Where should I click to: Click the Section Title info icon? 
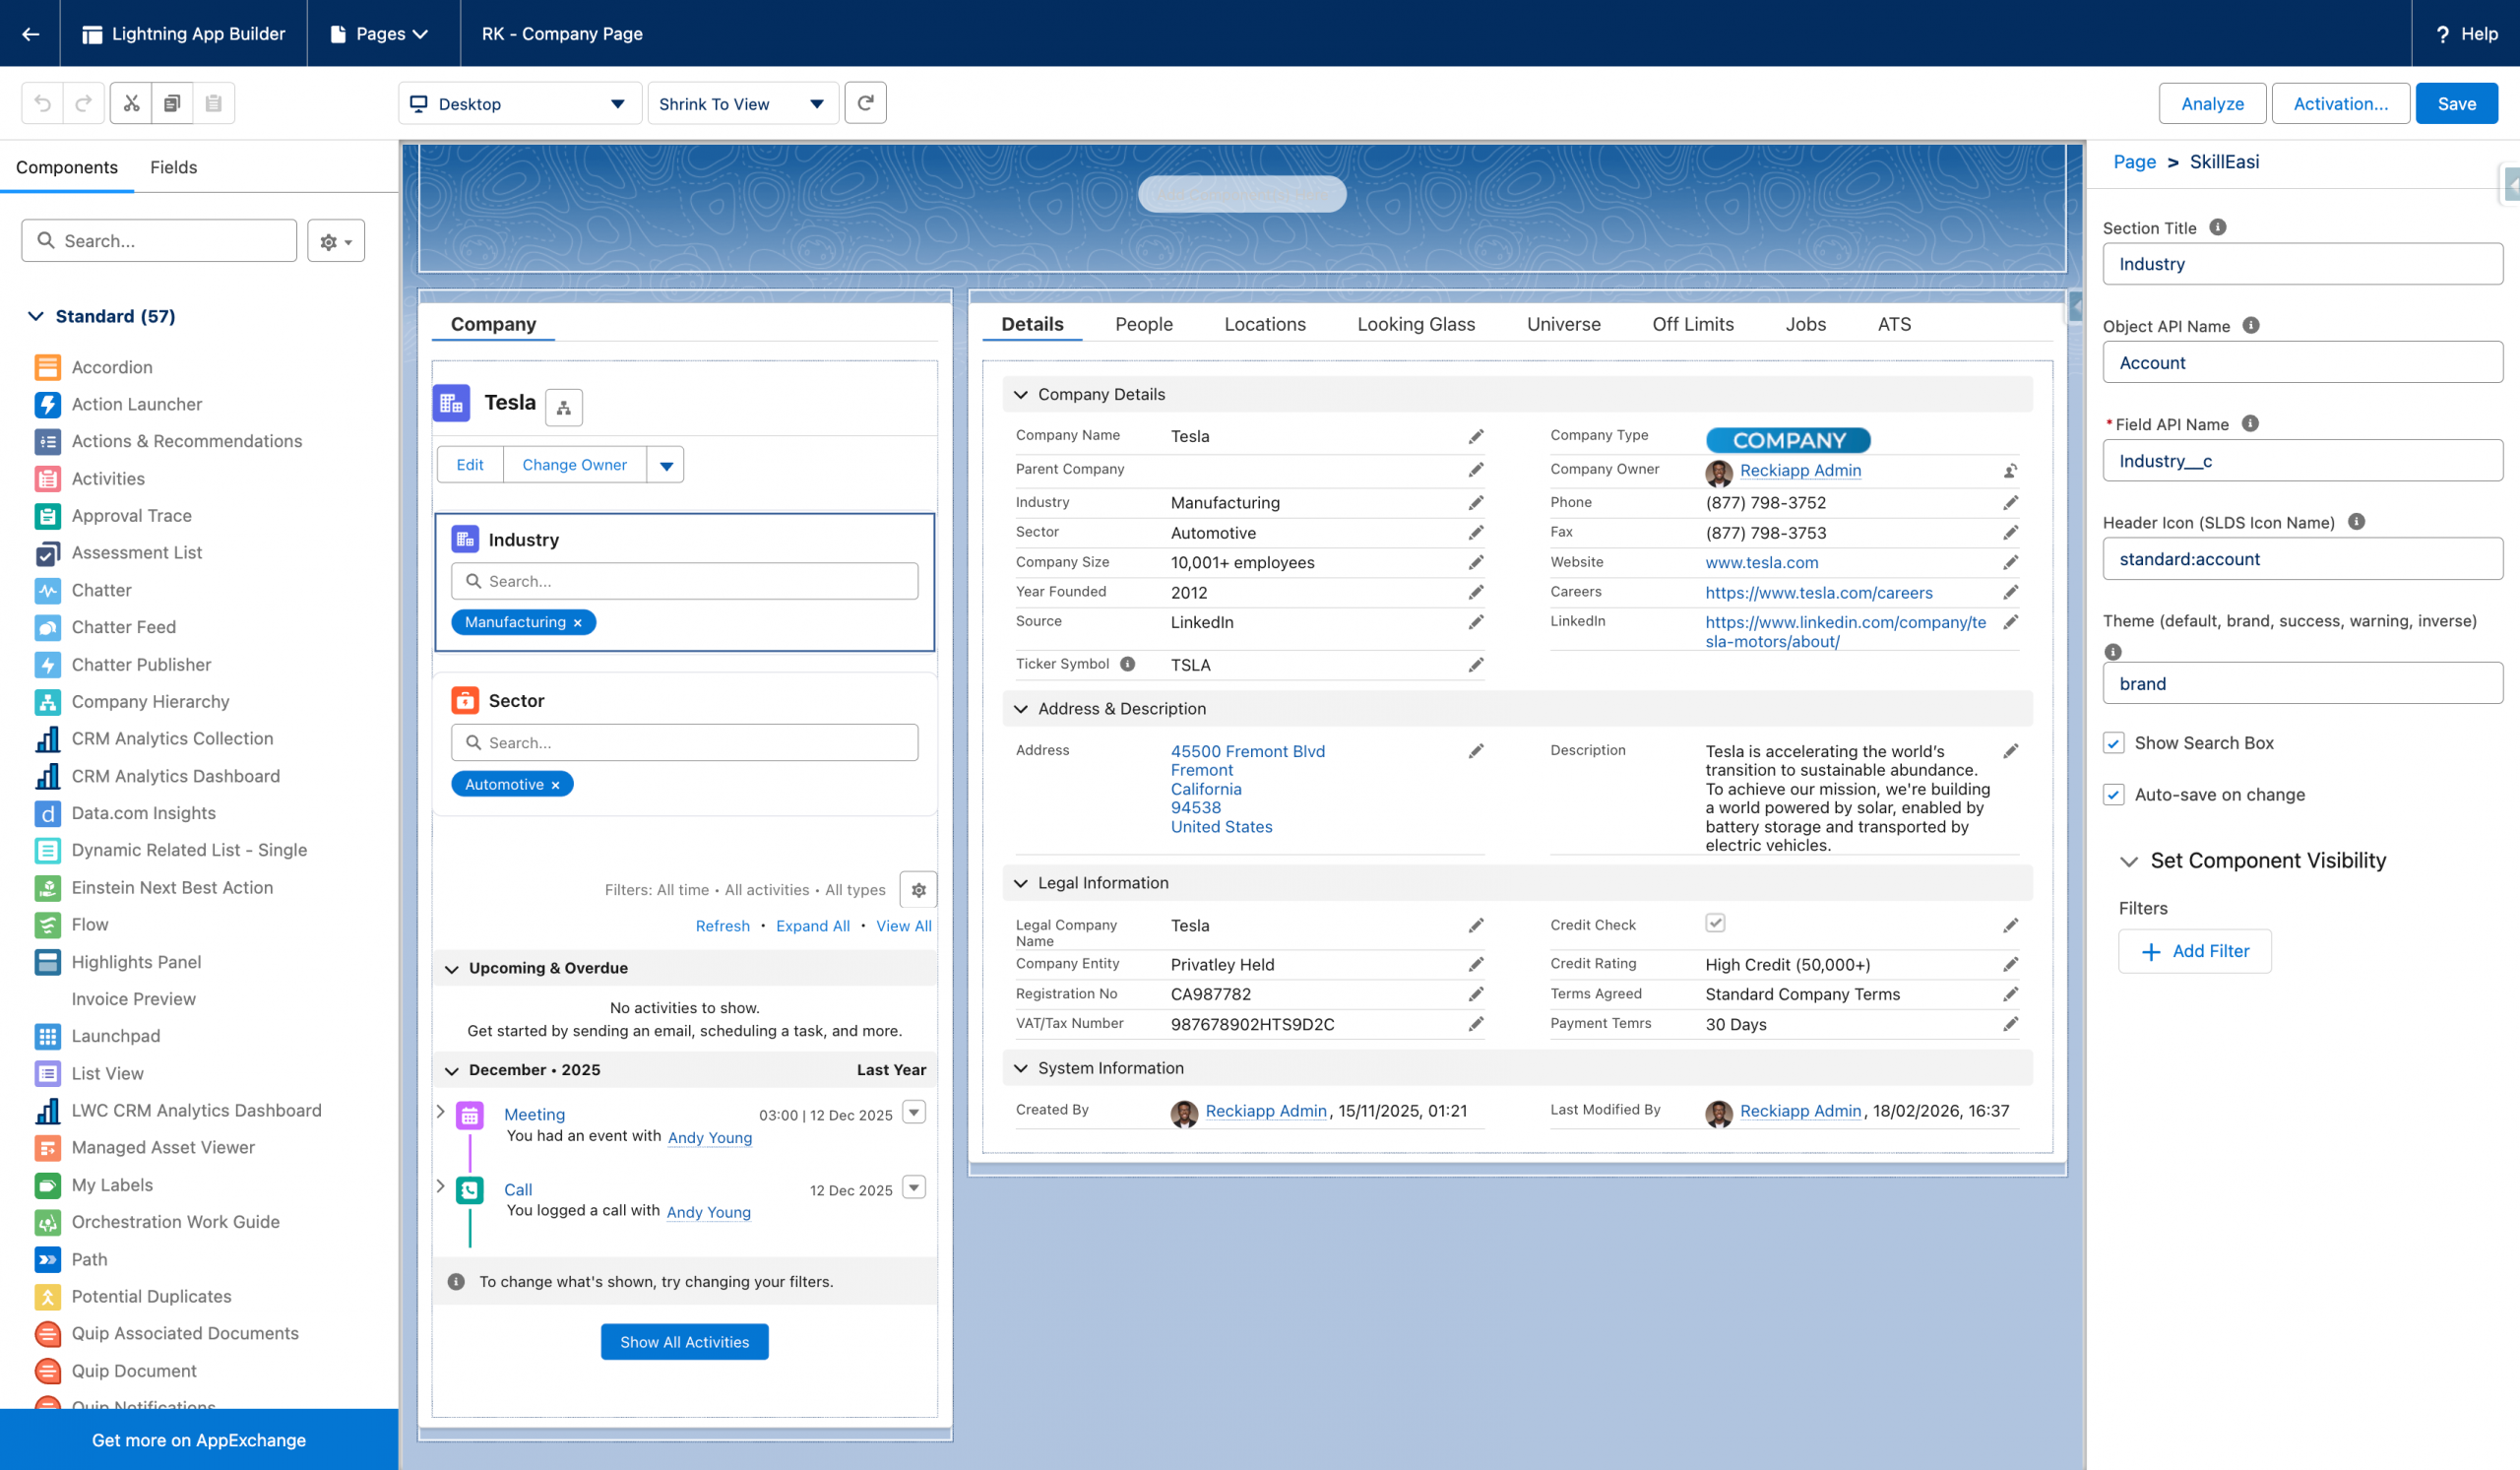[2217, 227]
